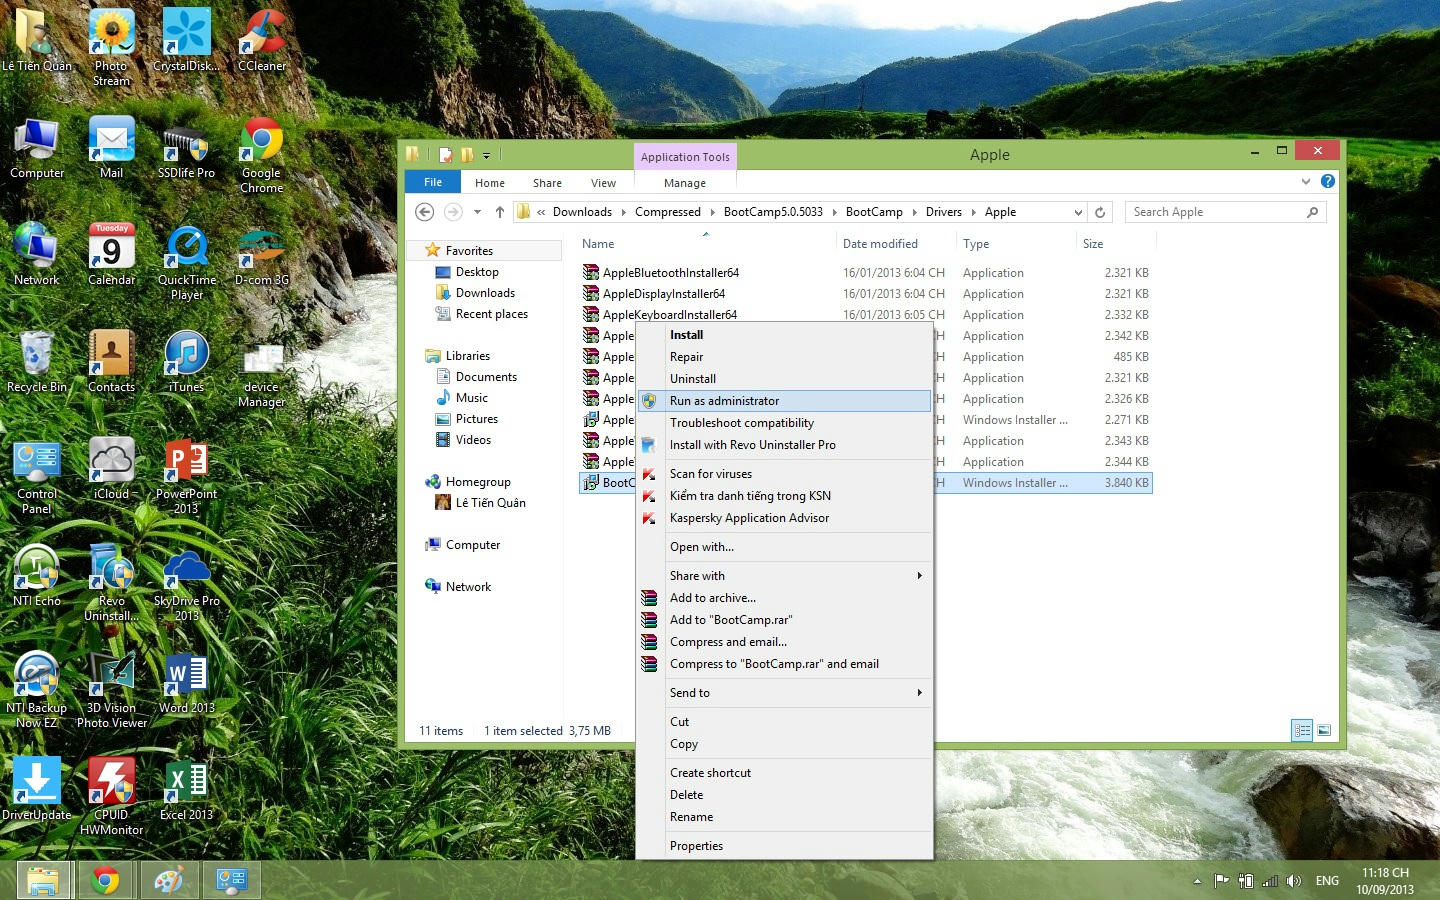Image resolution: width=1440 pixels, height=900 pixels.
Task: Click the volume icon in system tray
Action: tap(1293, 881)
